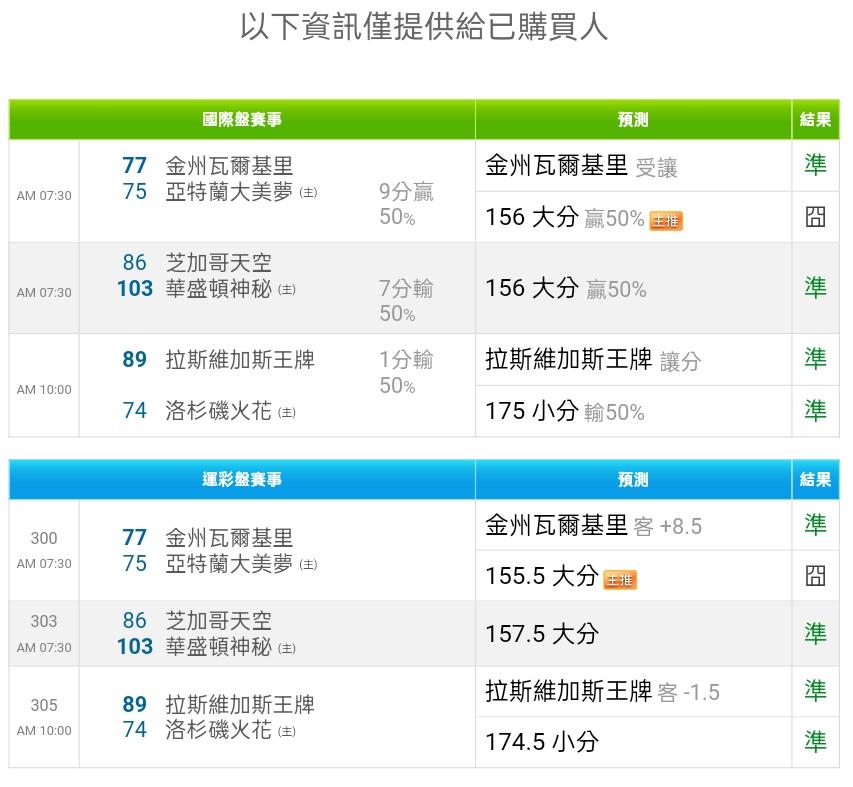Click 洛杉磯火花 team name in game 305
The height and width of the screenshot is (787, 853).
tap(219, 729)
